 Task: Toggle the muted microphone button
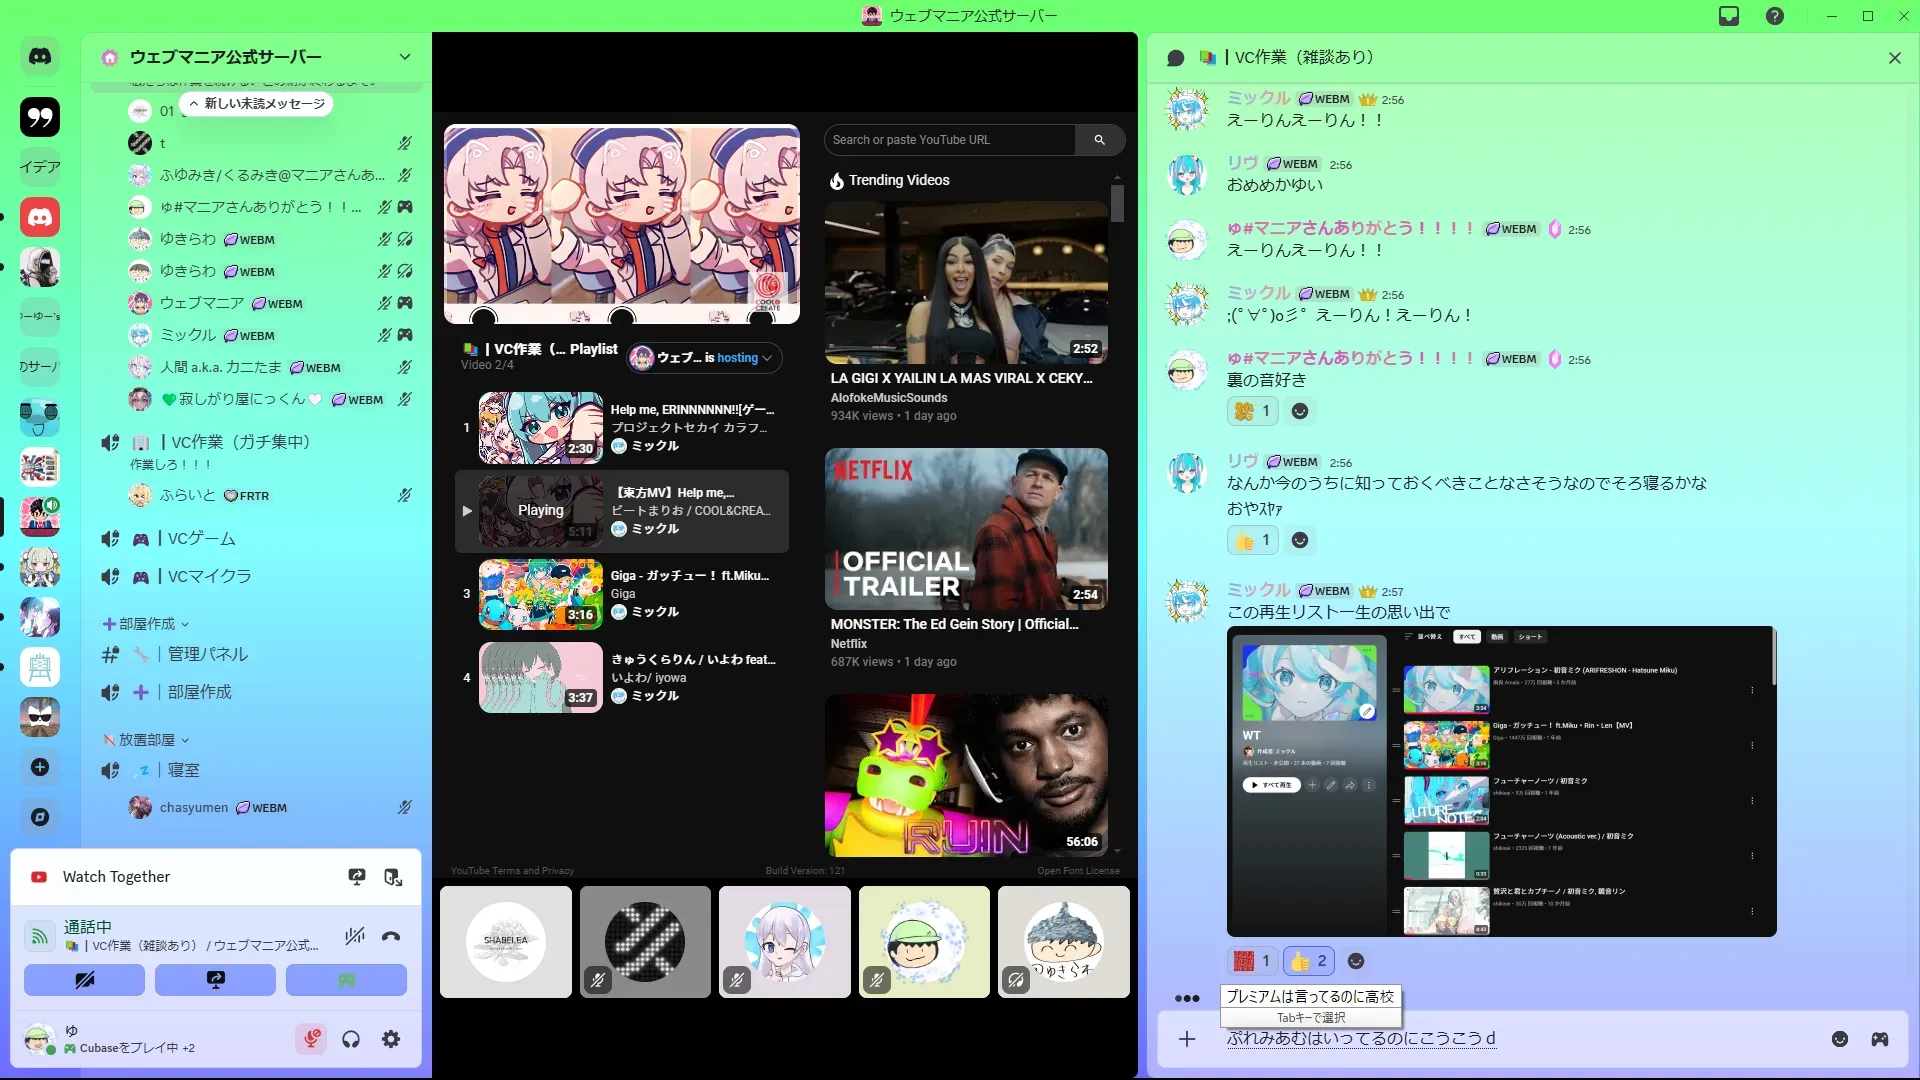pyautogui.click(x=311, y=1039)
